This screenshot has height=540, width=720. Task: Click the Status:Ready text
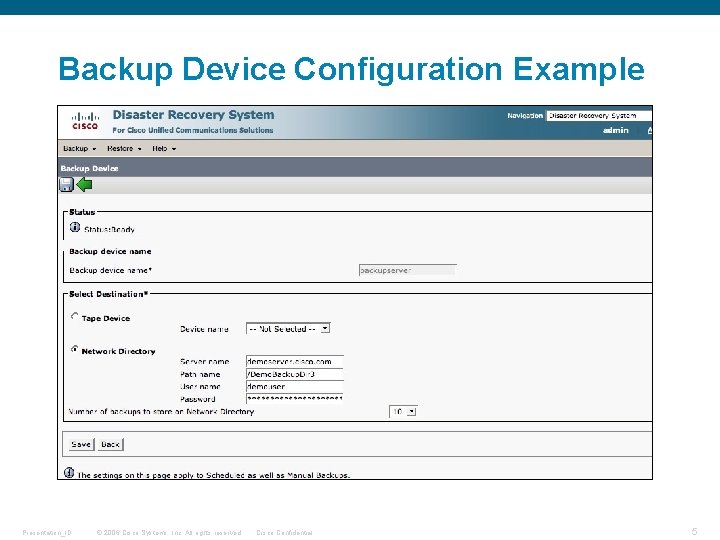(x=109, y=229)
